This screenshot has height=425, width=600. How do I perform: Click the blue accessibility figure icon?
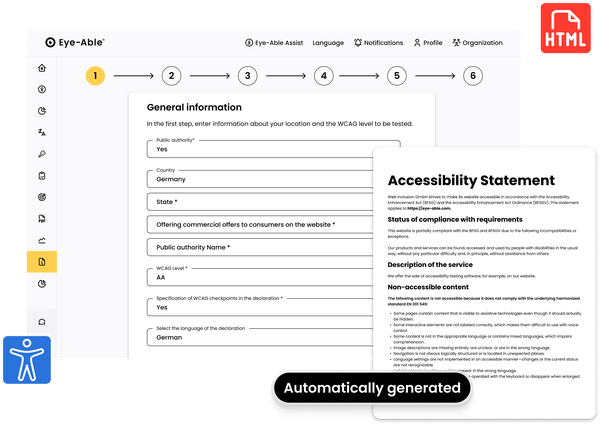(x=27, y=360)
